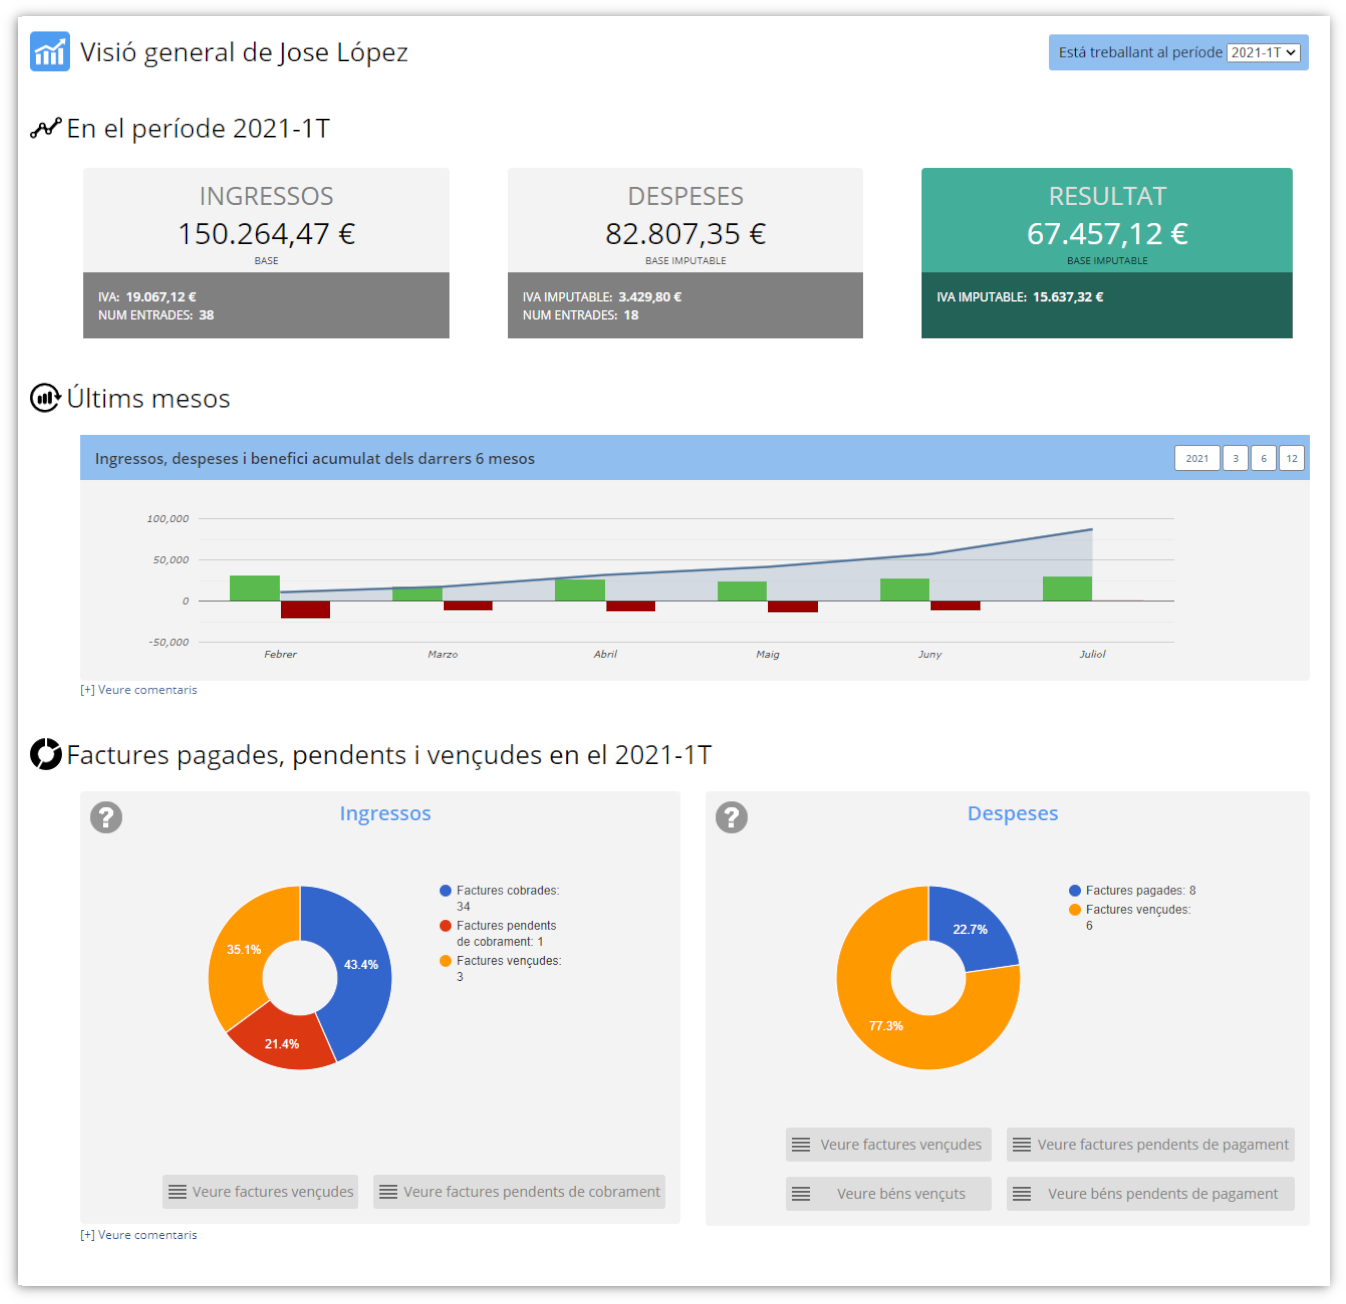
Task: Click the INGRESSOS amount 150.264,47 €
Action: (266, 234)
